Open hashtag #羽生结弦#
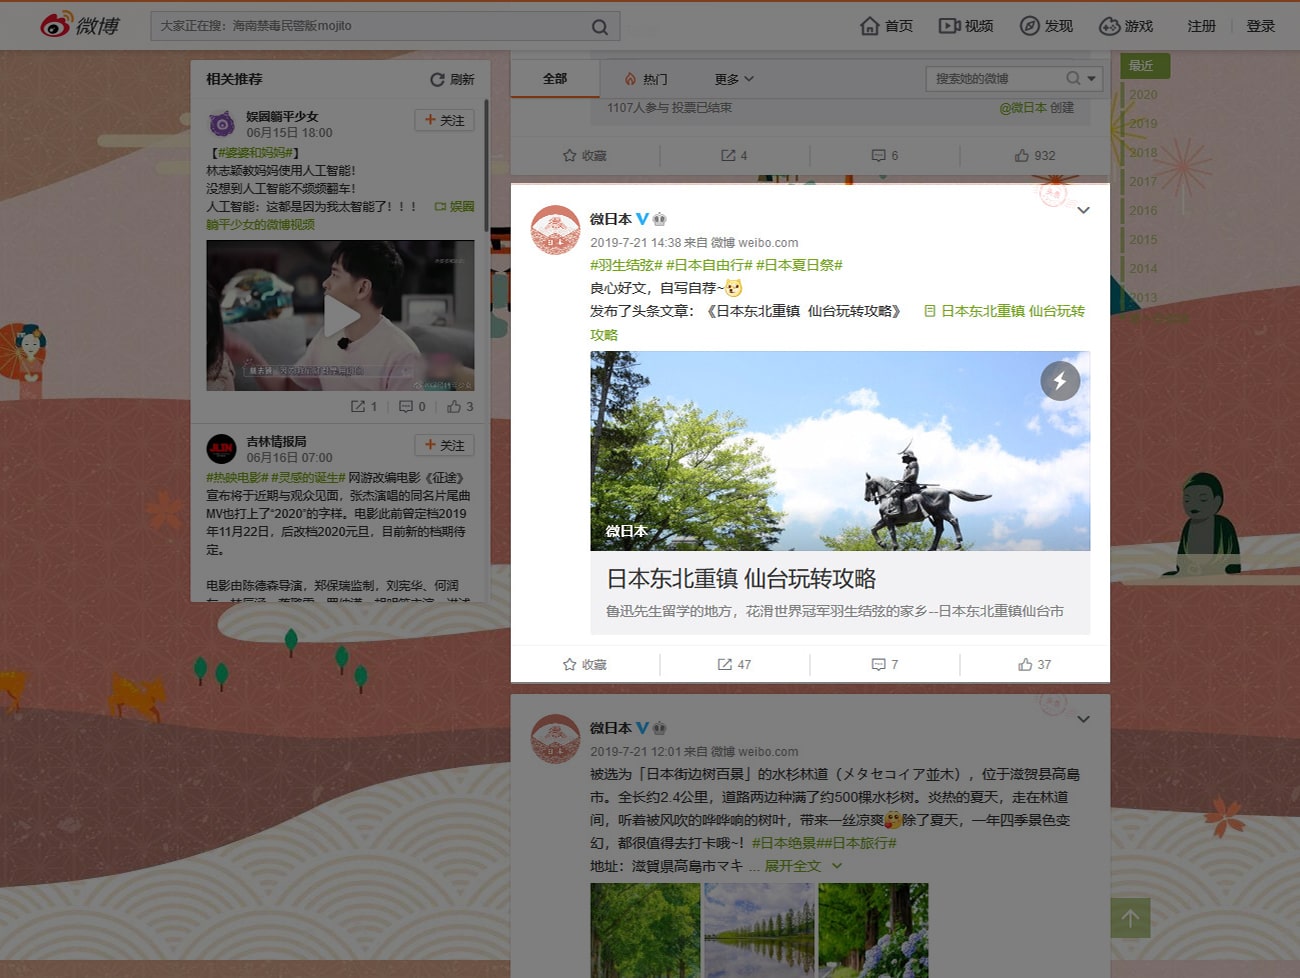This screenshot has width=1300, height=978. [x=626, y=265]
